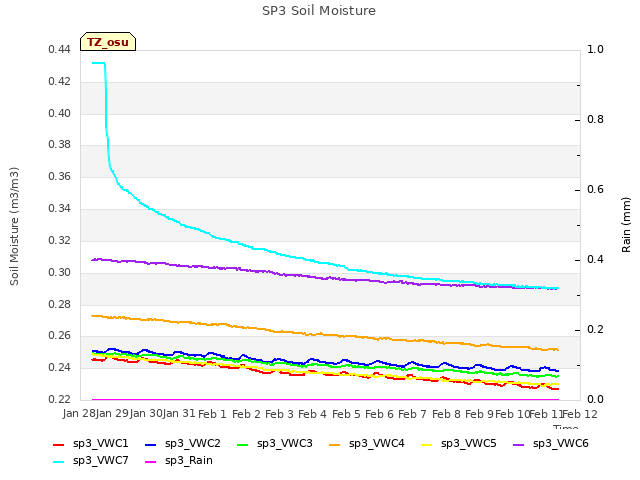This screenshot has height=480, width=640.
Task: Click the cyan sp3_VWC7 legend swatch
Action: [x=59, y=462]
